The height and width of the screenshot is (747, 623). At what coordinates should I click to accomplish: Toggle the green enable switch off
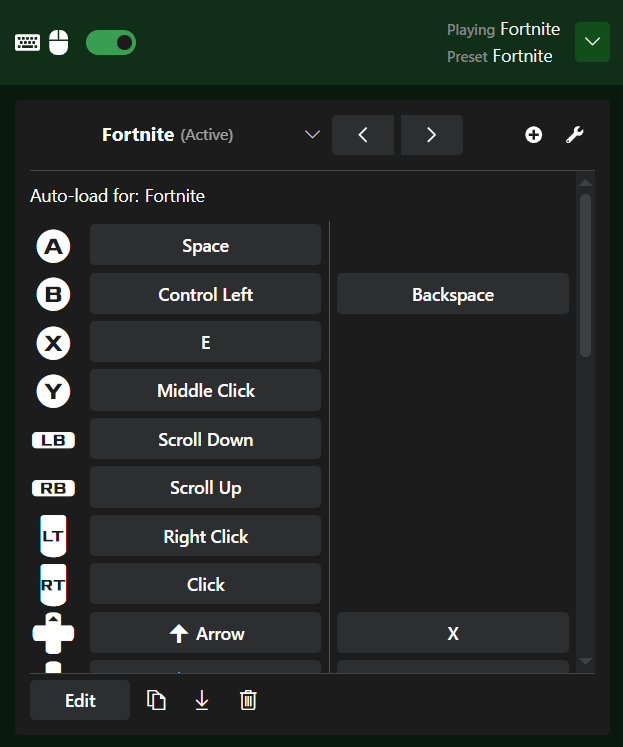point(111,42)
